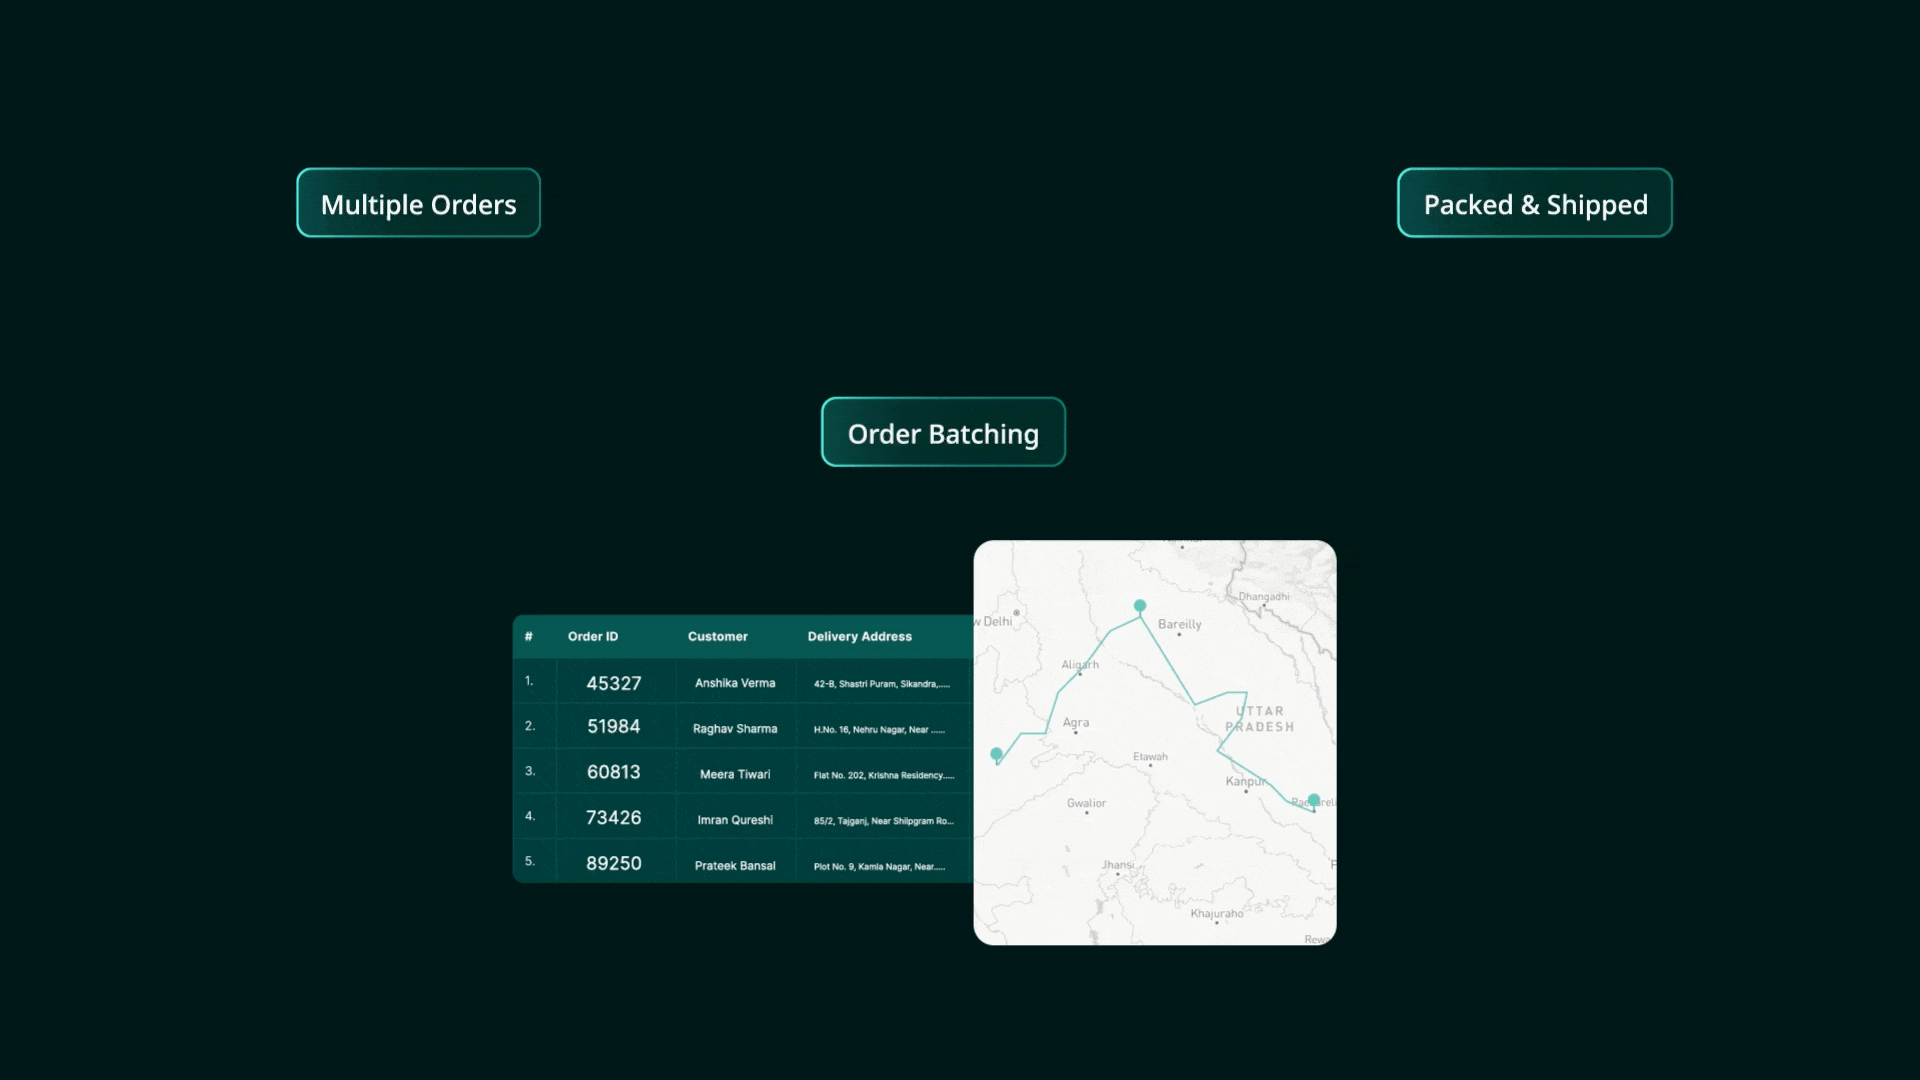Click route end marker near Raebareli

click(1314, 800)
